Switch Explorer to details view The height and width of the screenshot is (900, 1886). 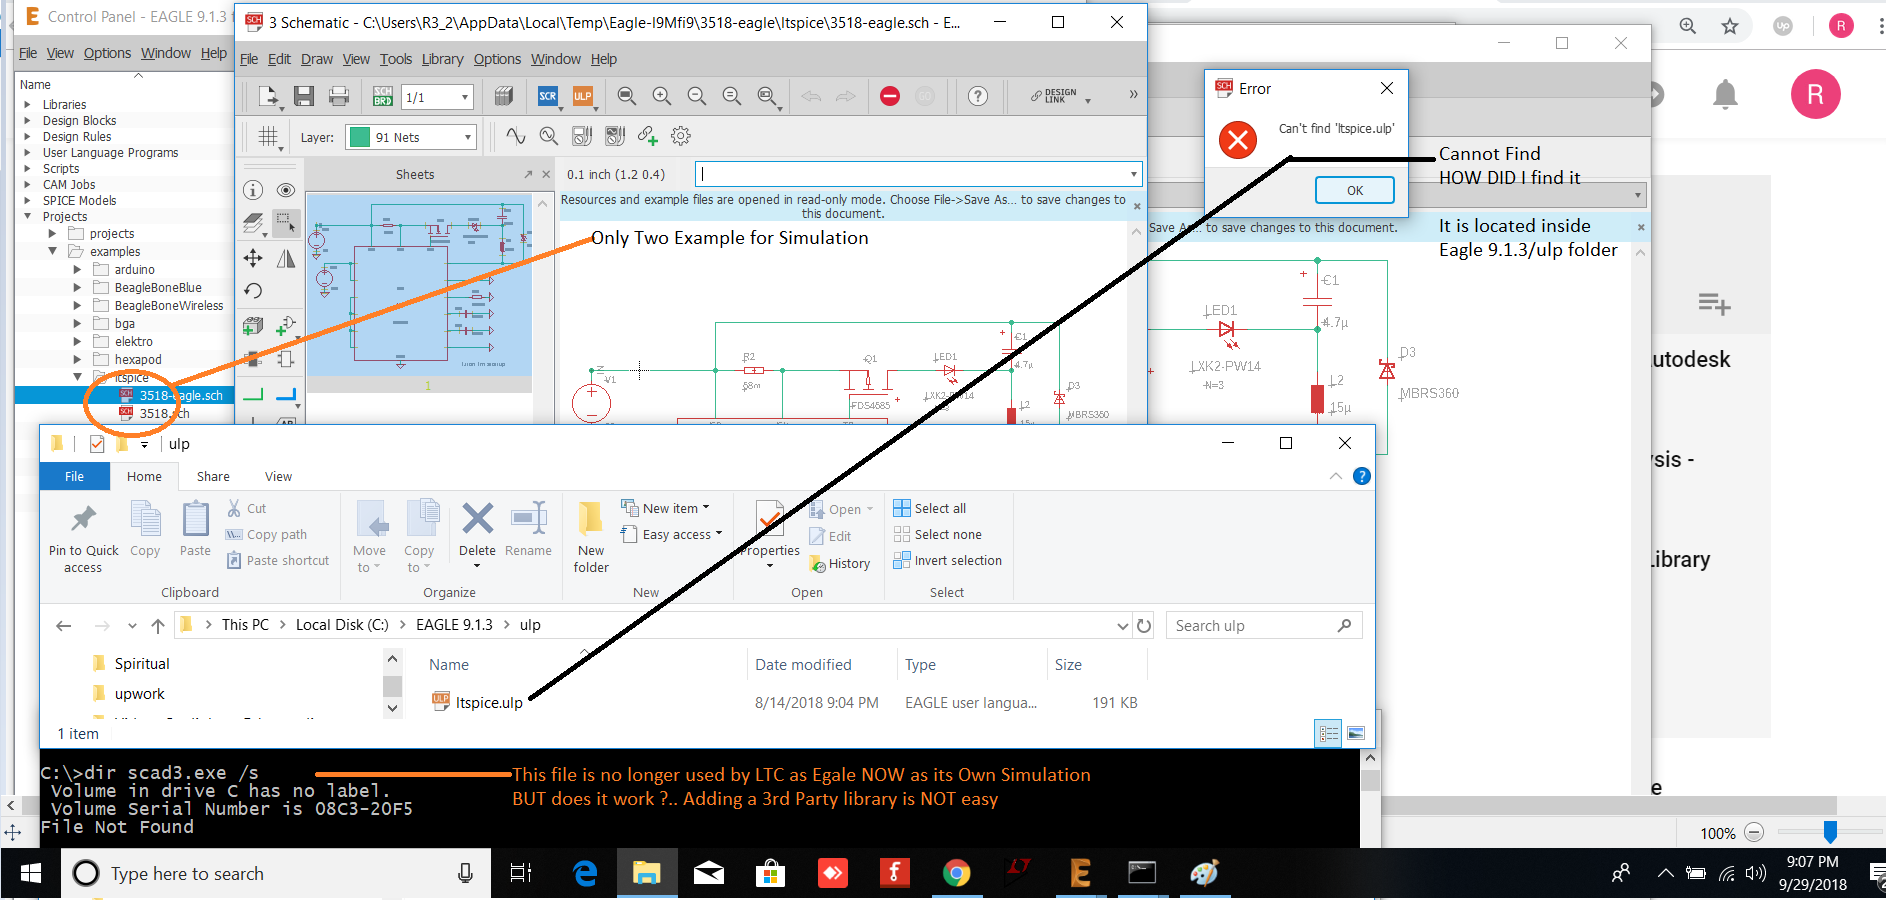(1329, 733)
